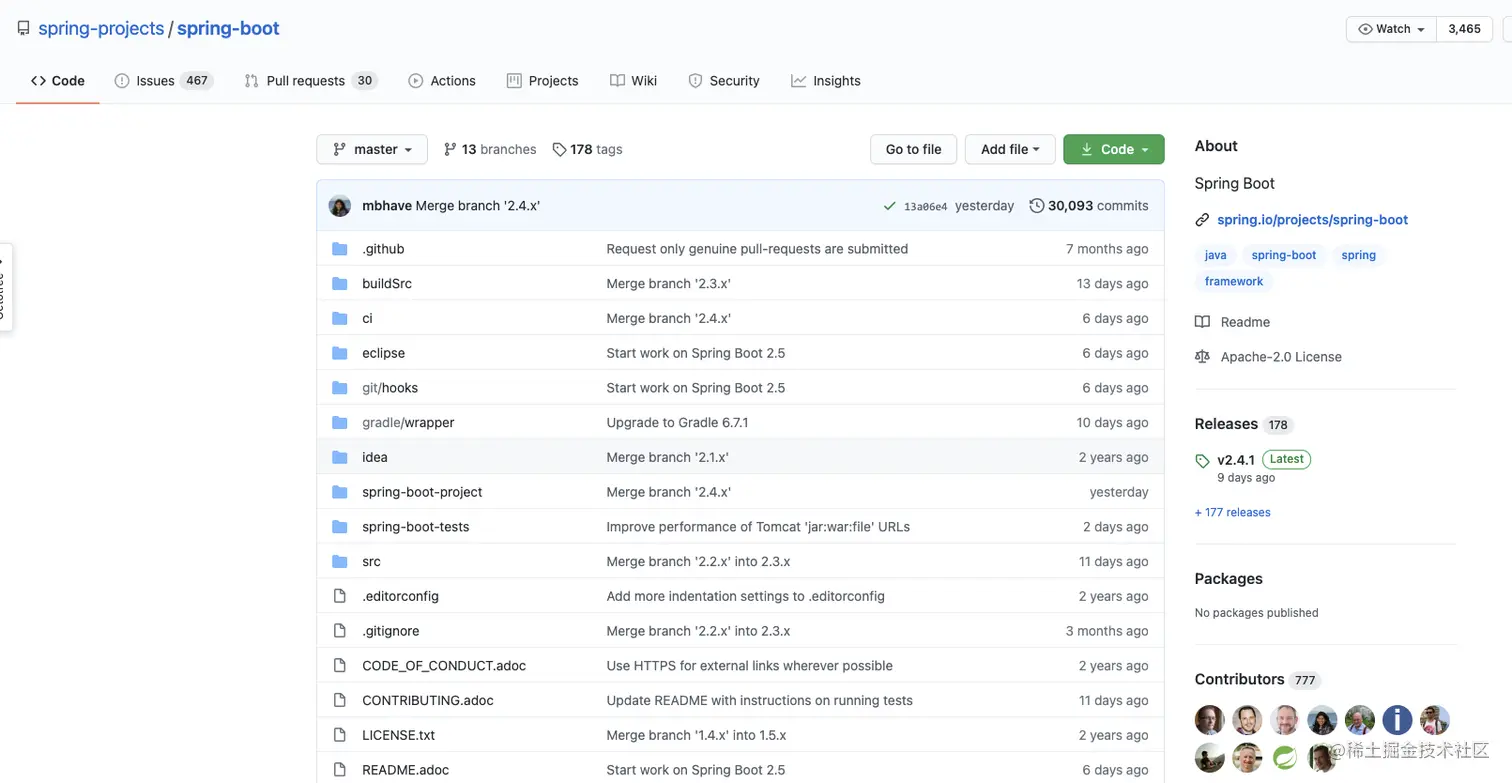The width and height of the screenshot is (1512, 783).
Task: Click the Go to file button
Action: pos(914,149)
